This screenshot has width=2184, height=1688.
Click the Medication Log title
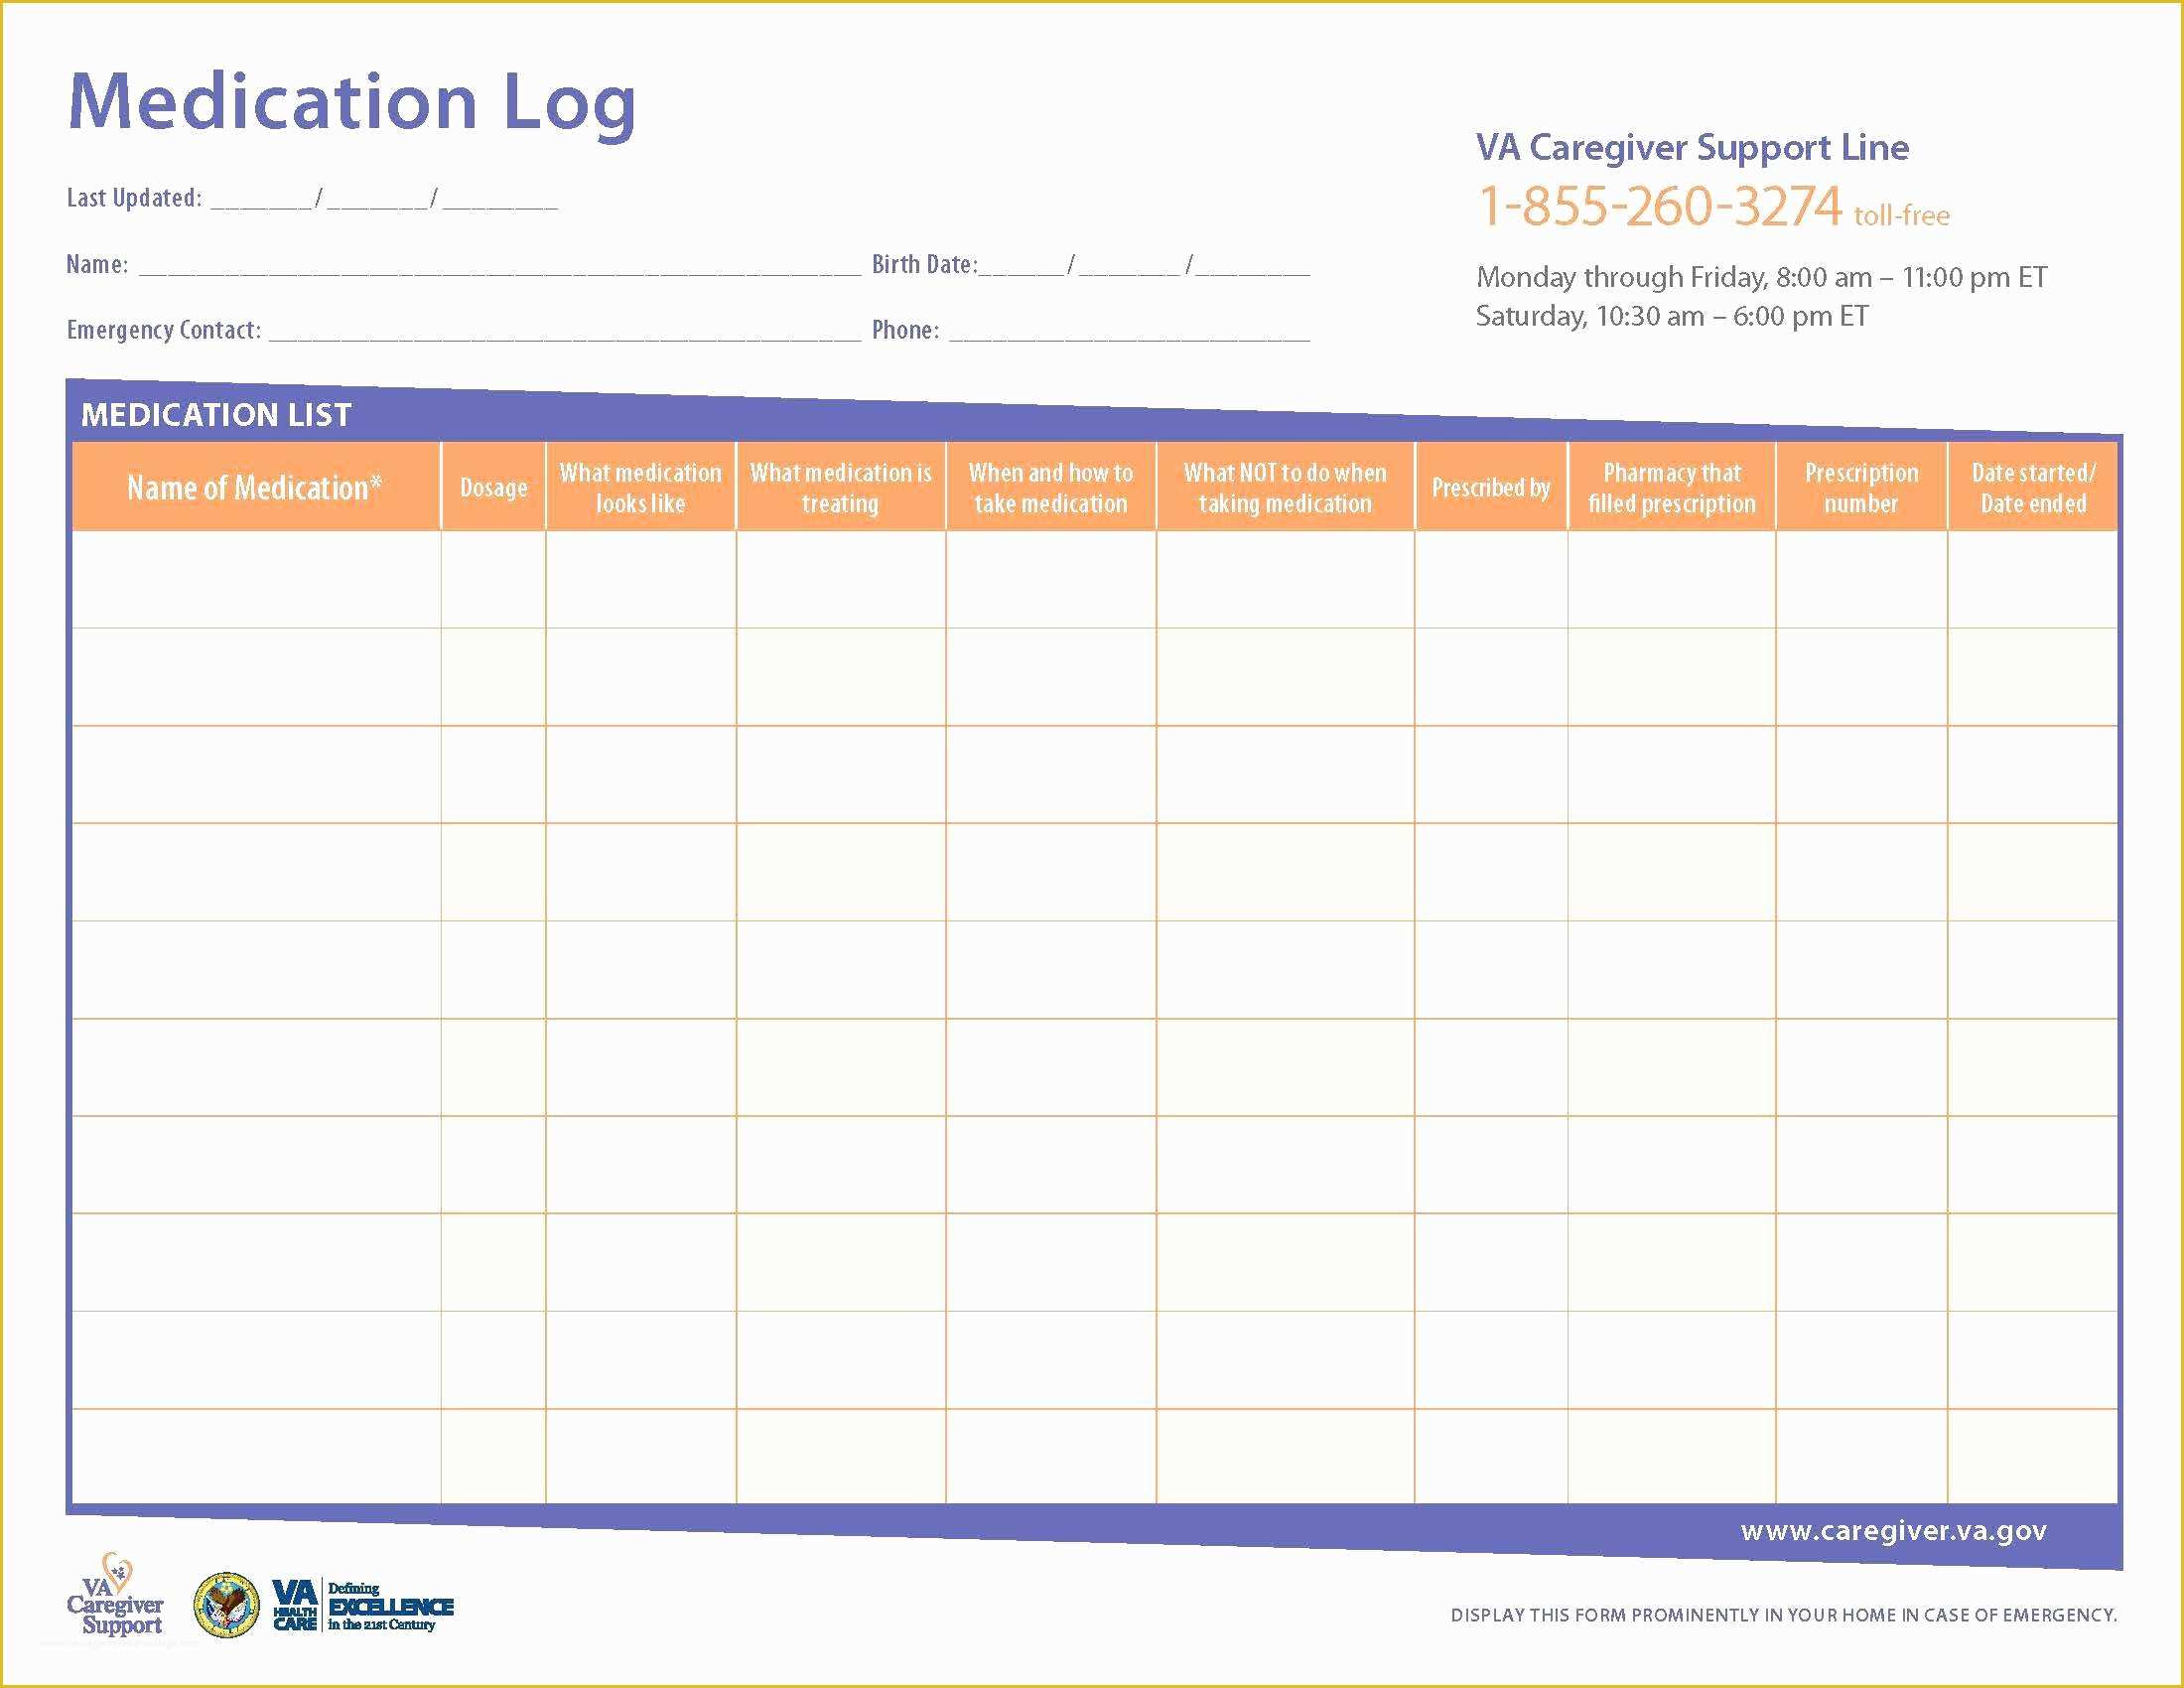(x=352, y=103)
